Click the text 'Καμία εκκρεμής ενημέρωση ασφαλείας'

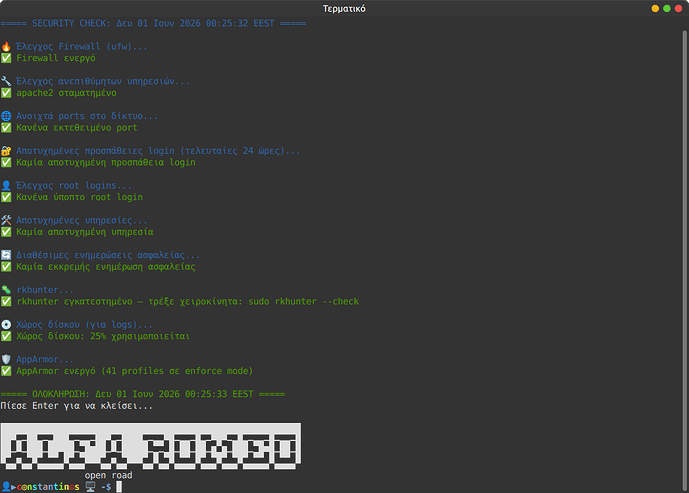pyautogui.click(x=106, y=266)
